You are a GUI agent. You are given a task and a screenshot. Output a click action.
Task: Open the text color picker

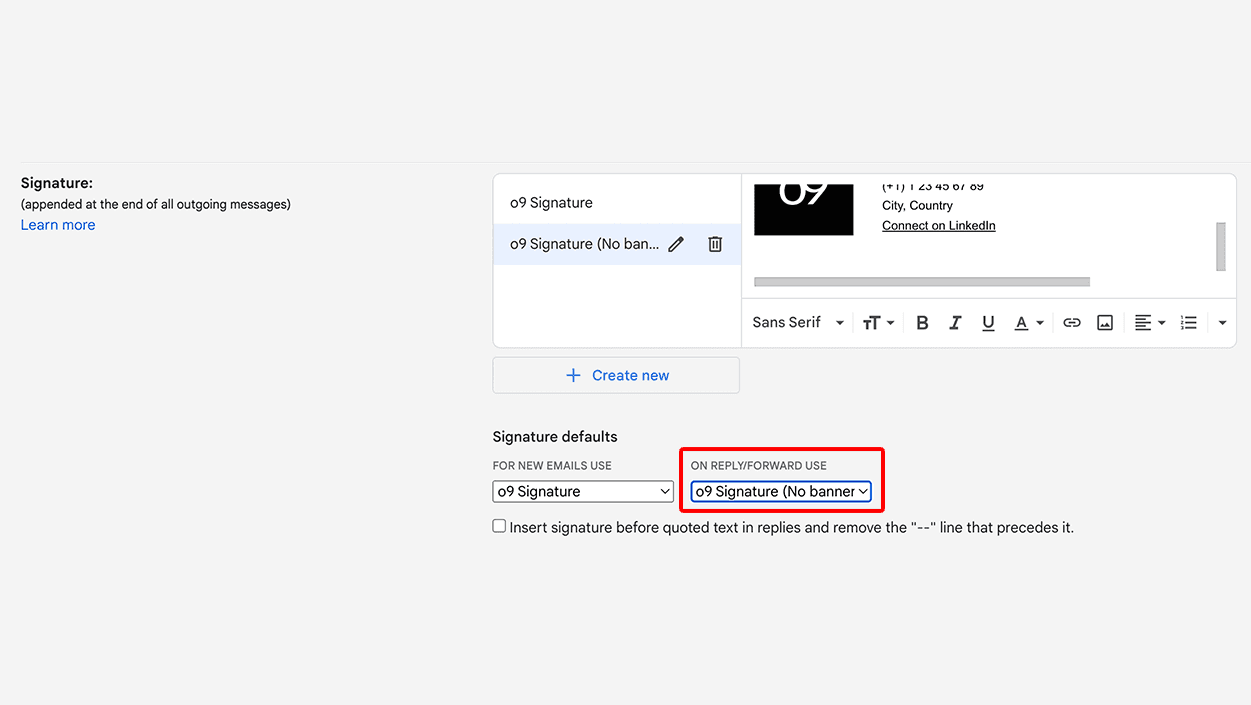pyautogui.click(x=1029, y=322)
